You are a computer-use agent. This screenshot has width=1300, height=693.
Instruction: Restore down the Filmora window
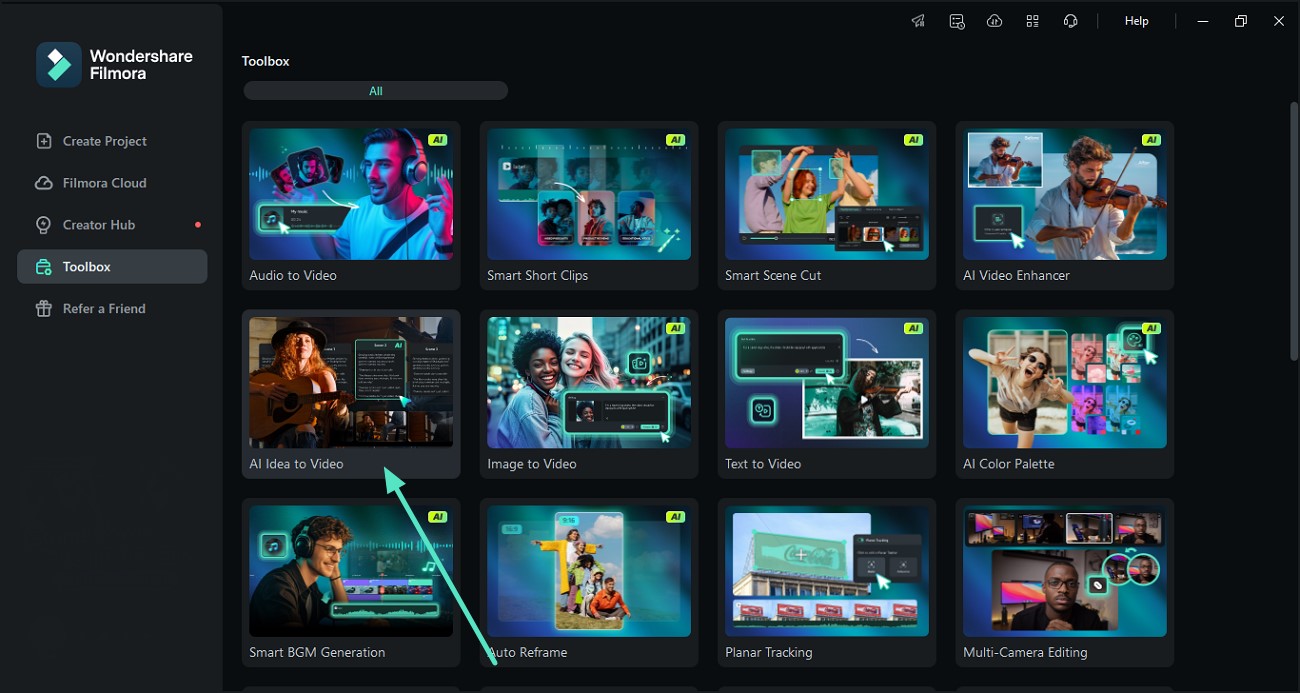(1241, 21)
